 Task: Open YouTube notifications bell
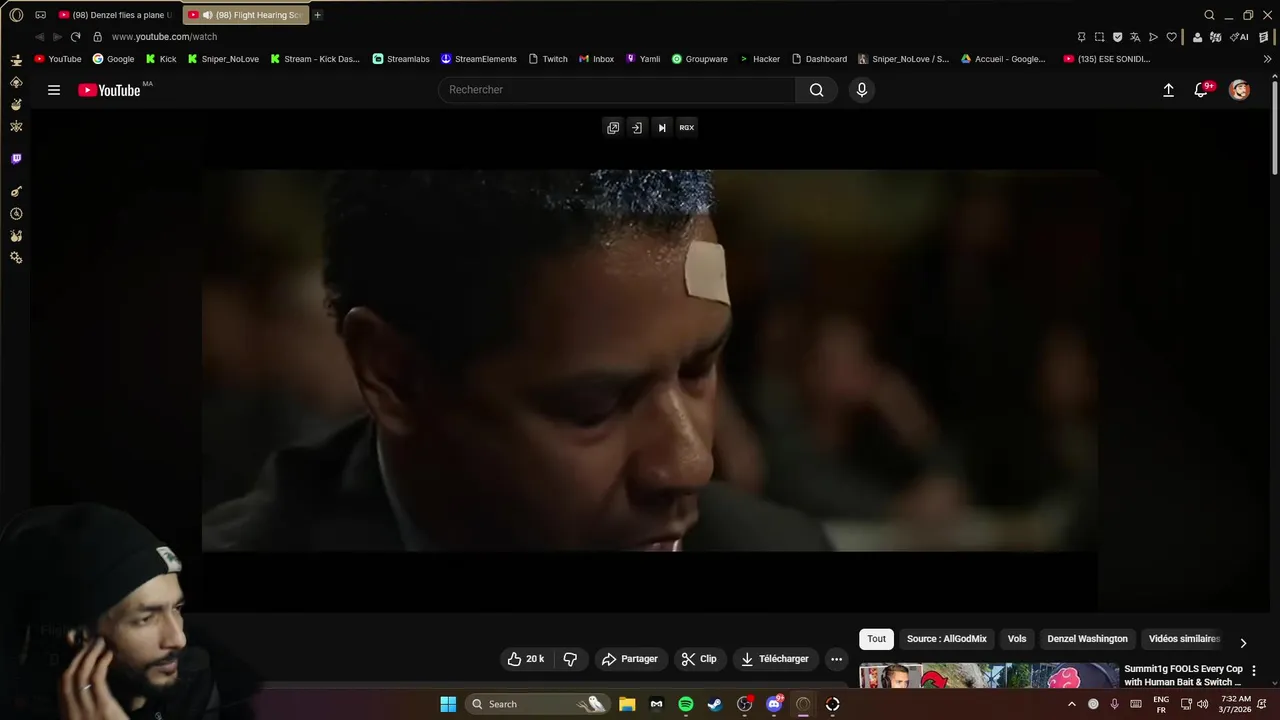point(1203,90)
